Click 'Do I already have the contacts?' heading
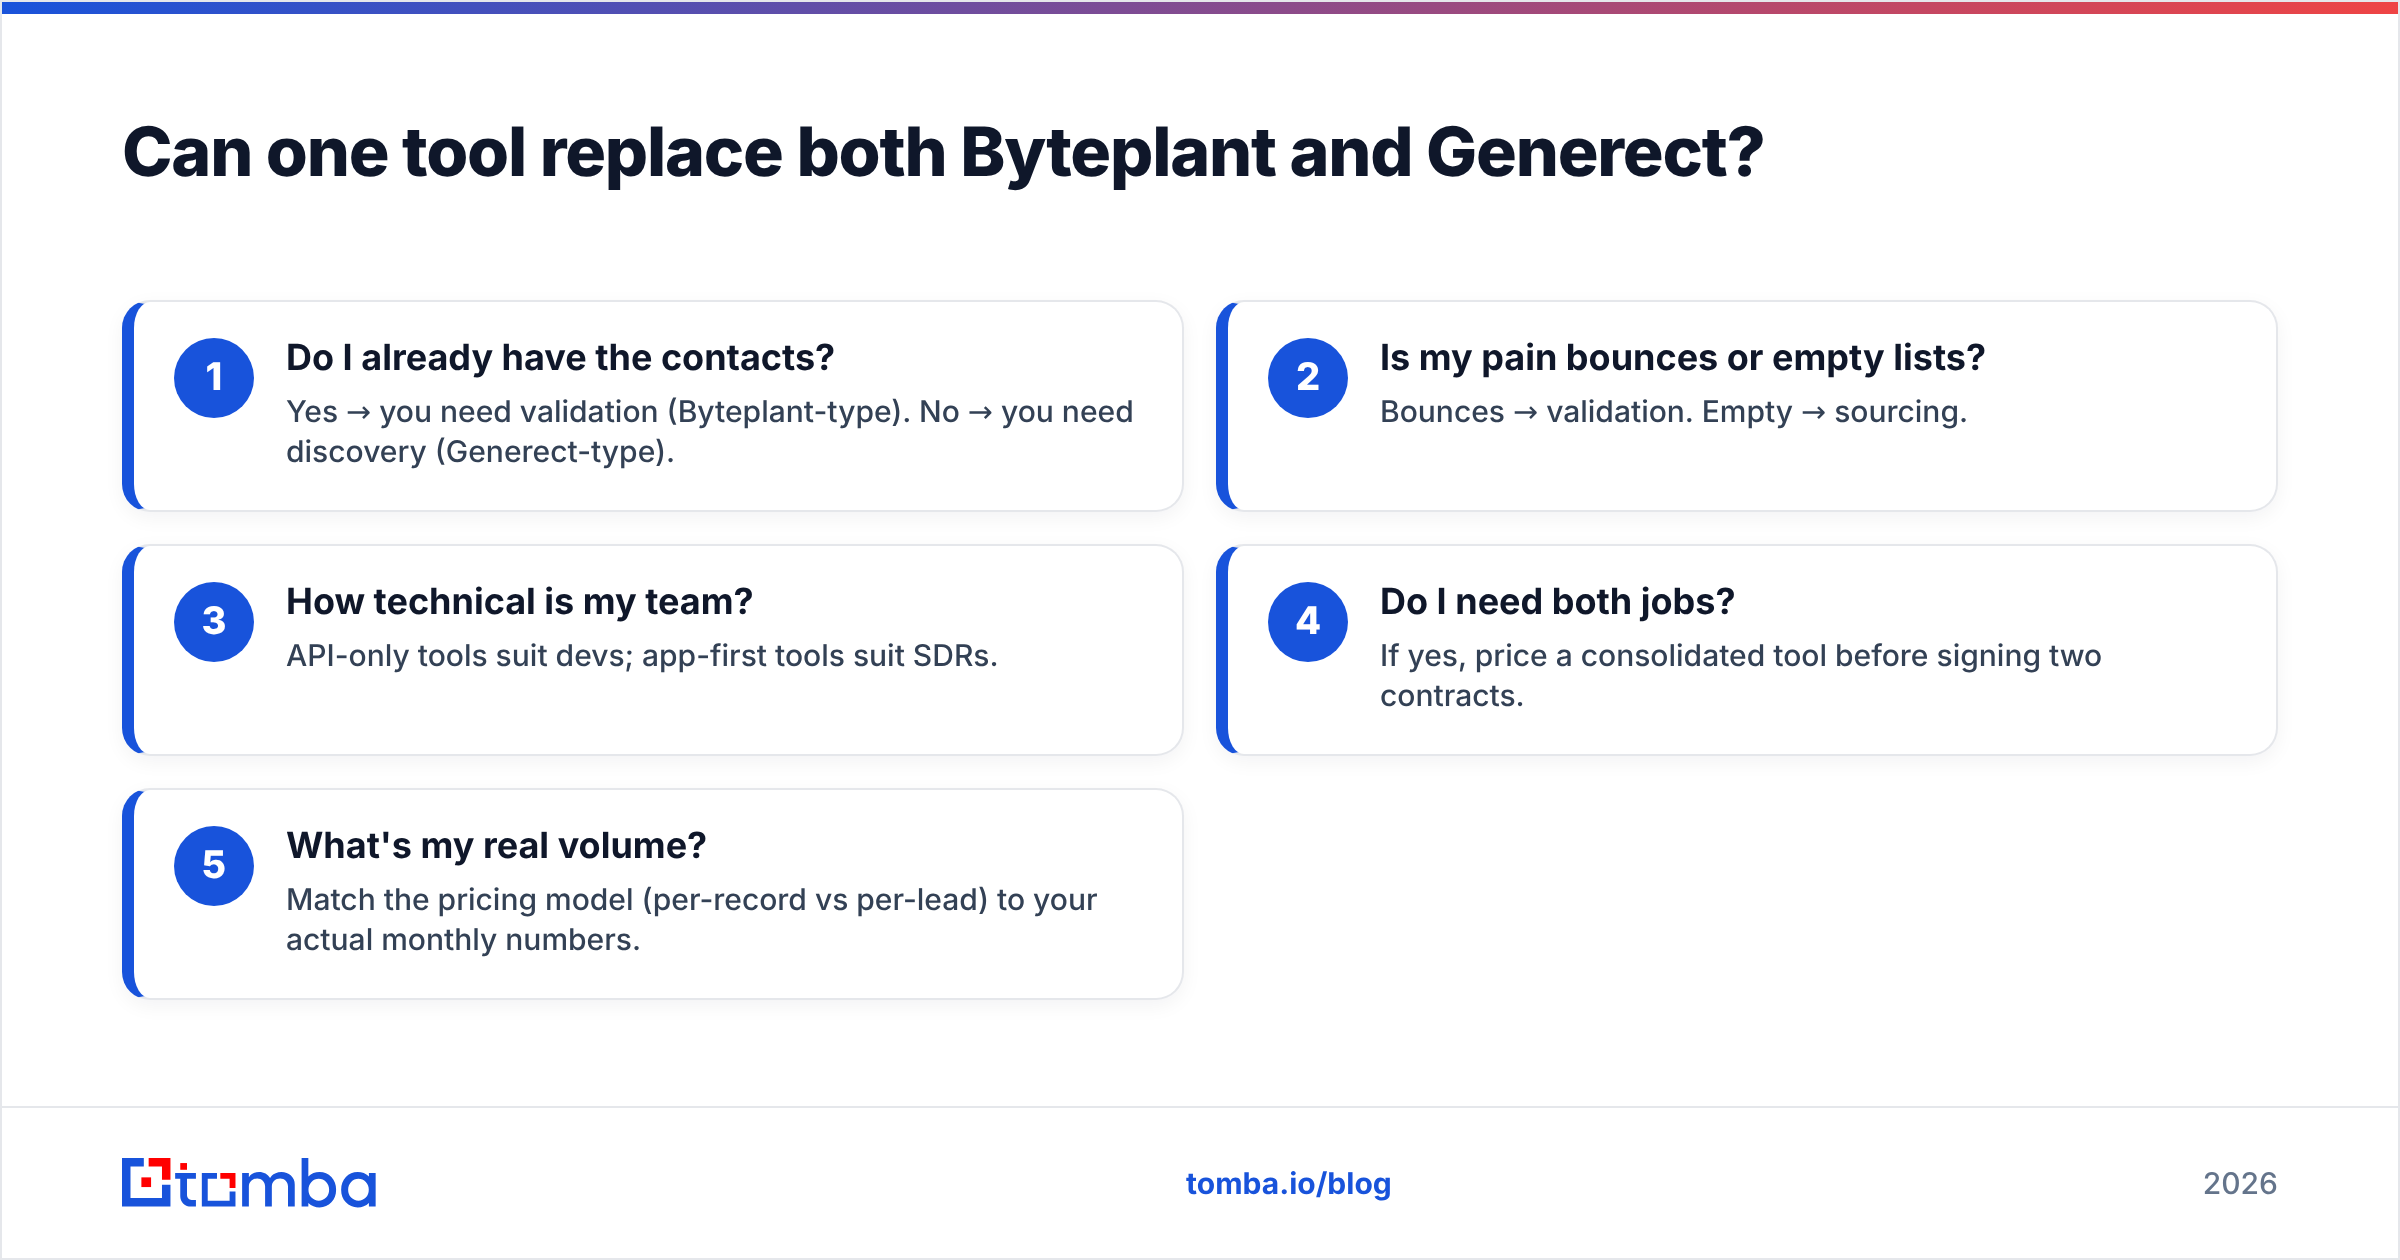This screenshot has width=2400, height=1260. click(x=560, y=358)
